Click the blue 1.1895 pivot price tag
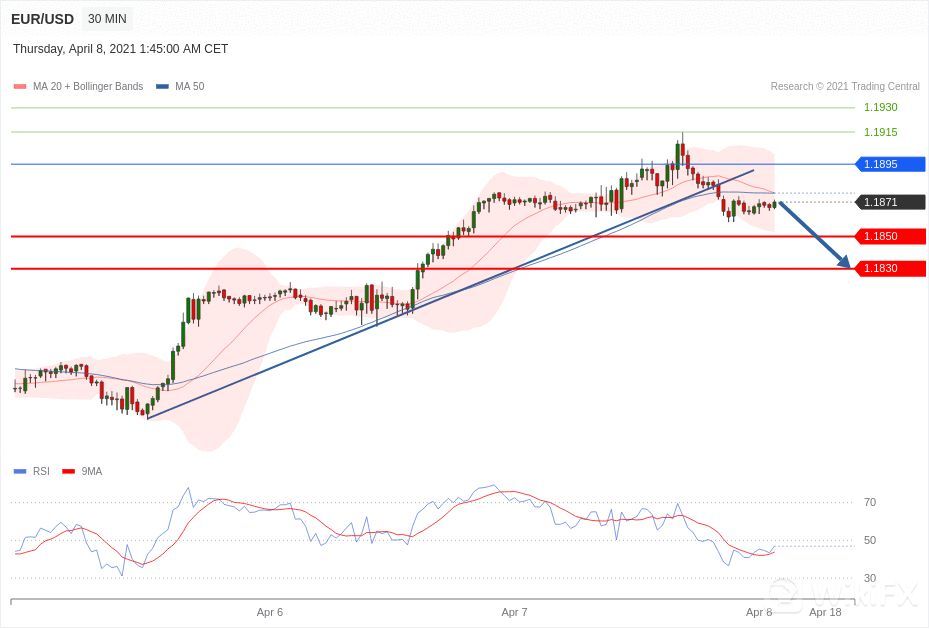This screenshot has height=629, width=929. (x=890, y=164)
